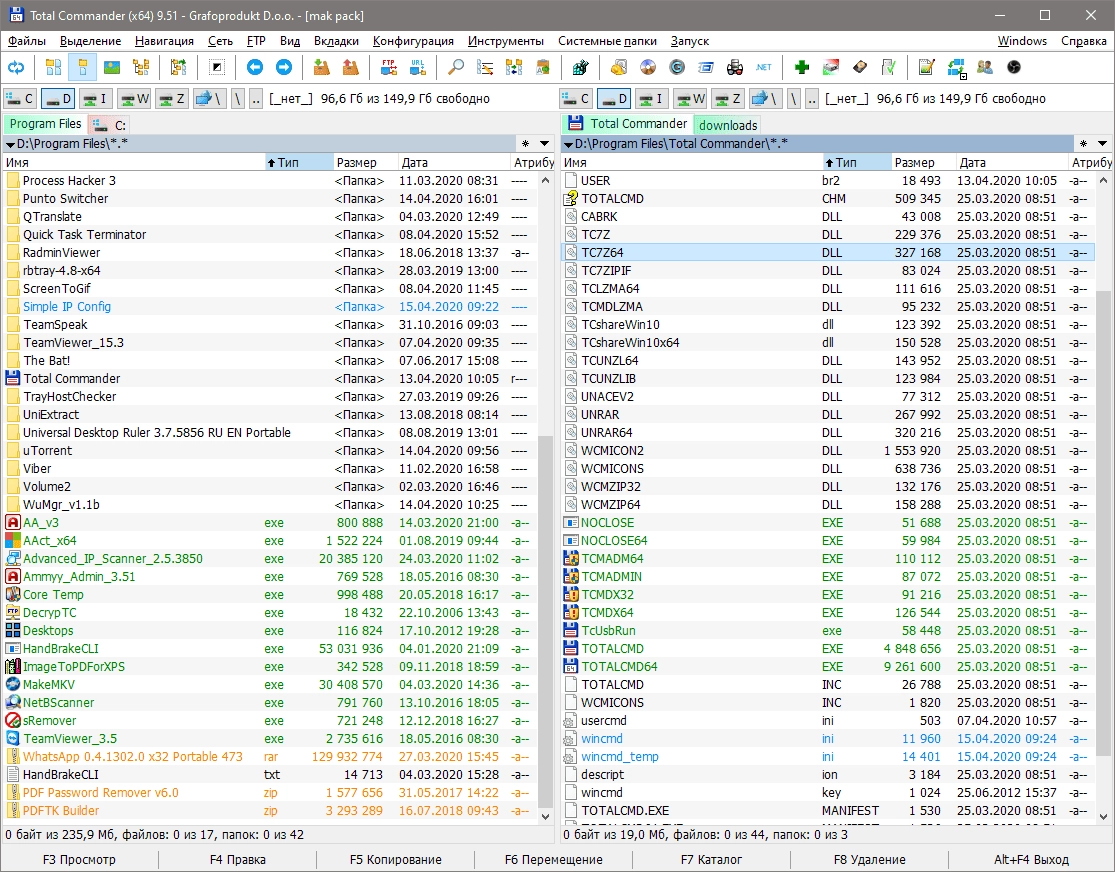Open the FTP connect tool

pos(389,68)
